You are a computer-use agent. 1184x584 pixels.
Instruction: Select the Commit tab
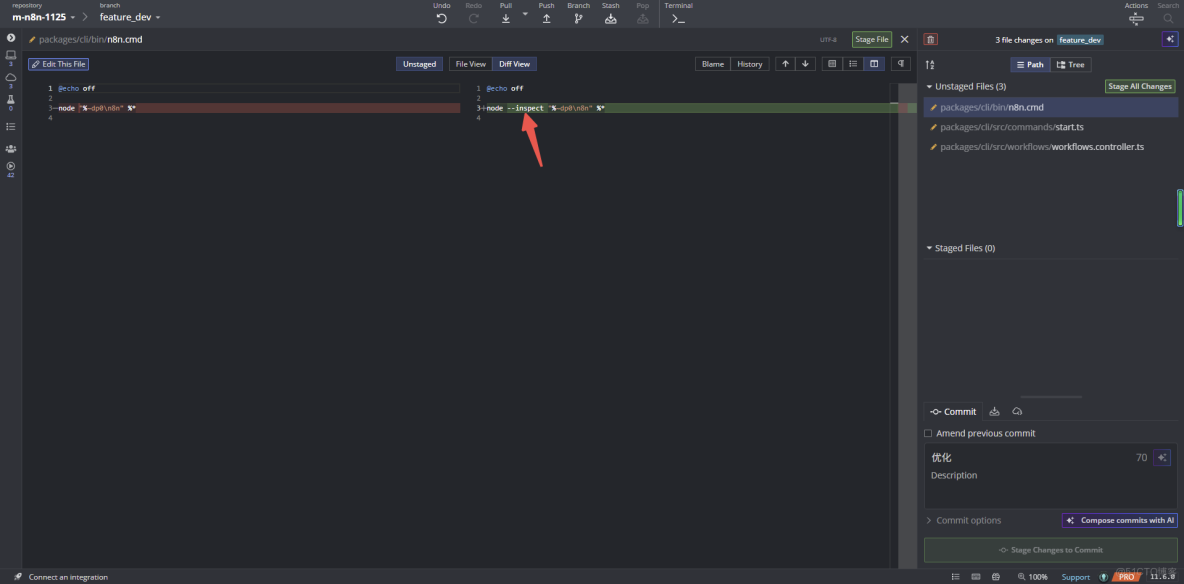[953, 412]
